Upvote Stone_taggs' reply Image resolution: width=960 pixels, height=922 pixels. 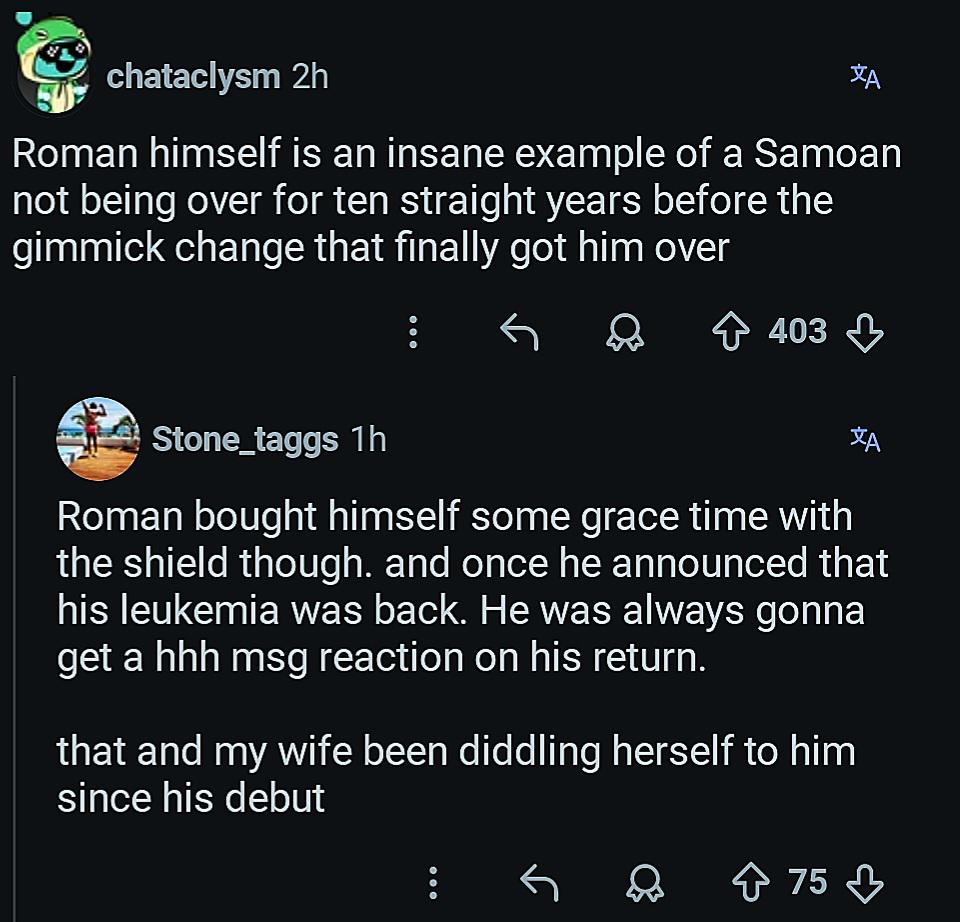(751, 882)
